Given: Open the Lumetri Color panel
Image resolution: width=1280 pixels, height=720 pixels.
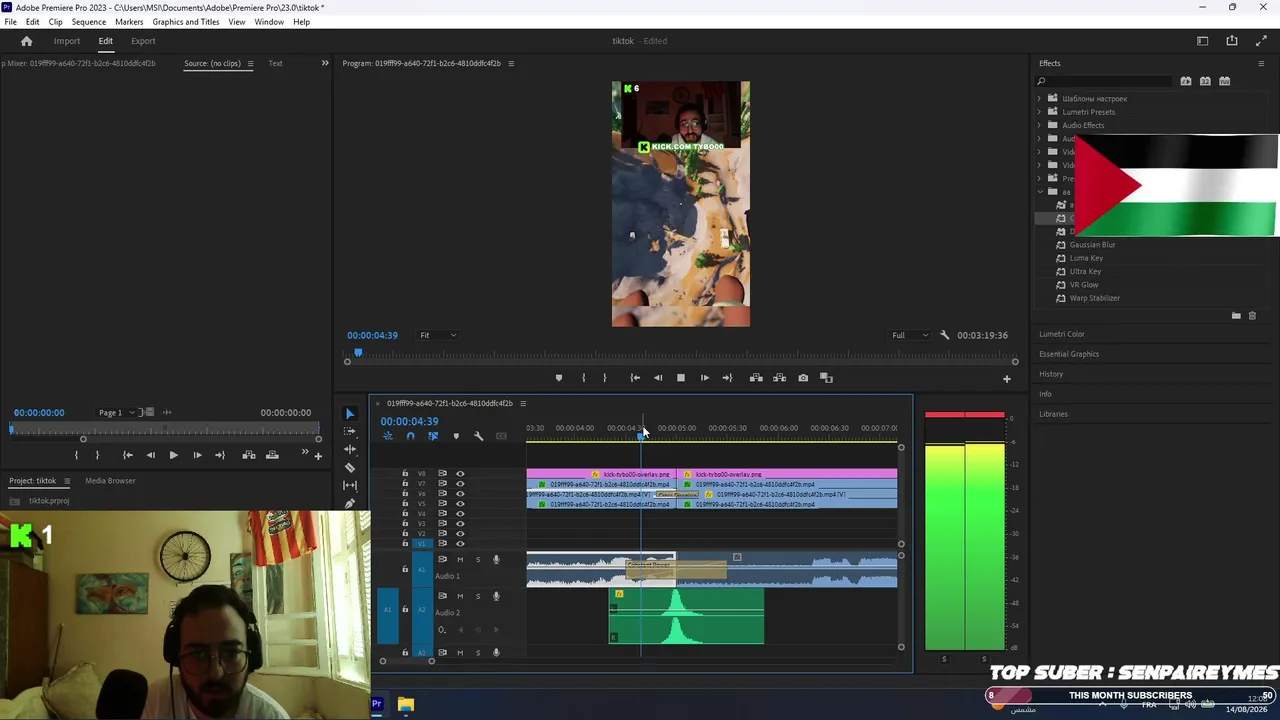Looking at the screenshot, I should pos(1062,334).
